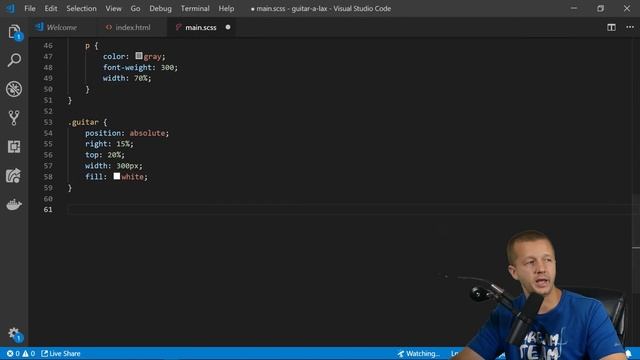Click line number 53 in gutter
Viewport: 640px width, 360px height.
pos(48,122)
